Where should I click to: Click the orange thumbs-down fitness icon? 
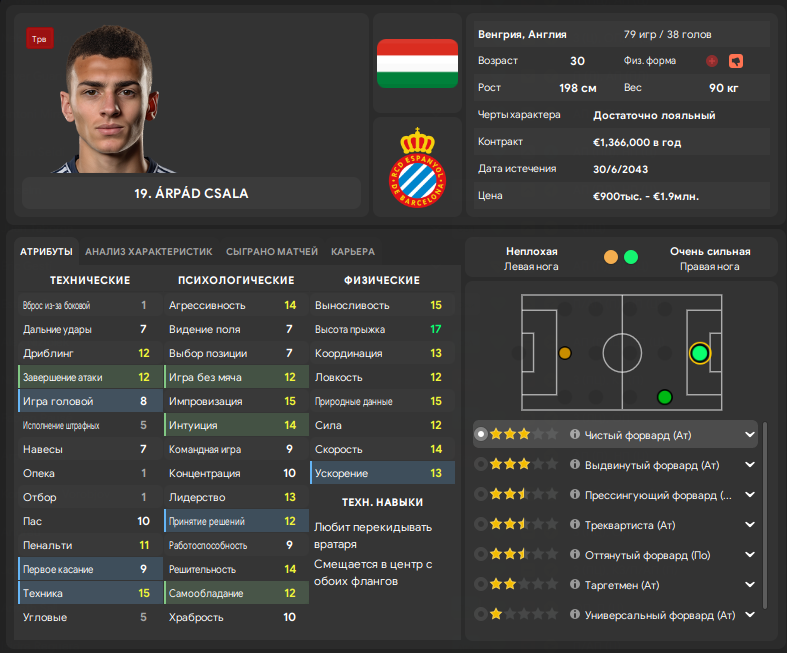tap(736, 61)
